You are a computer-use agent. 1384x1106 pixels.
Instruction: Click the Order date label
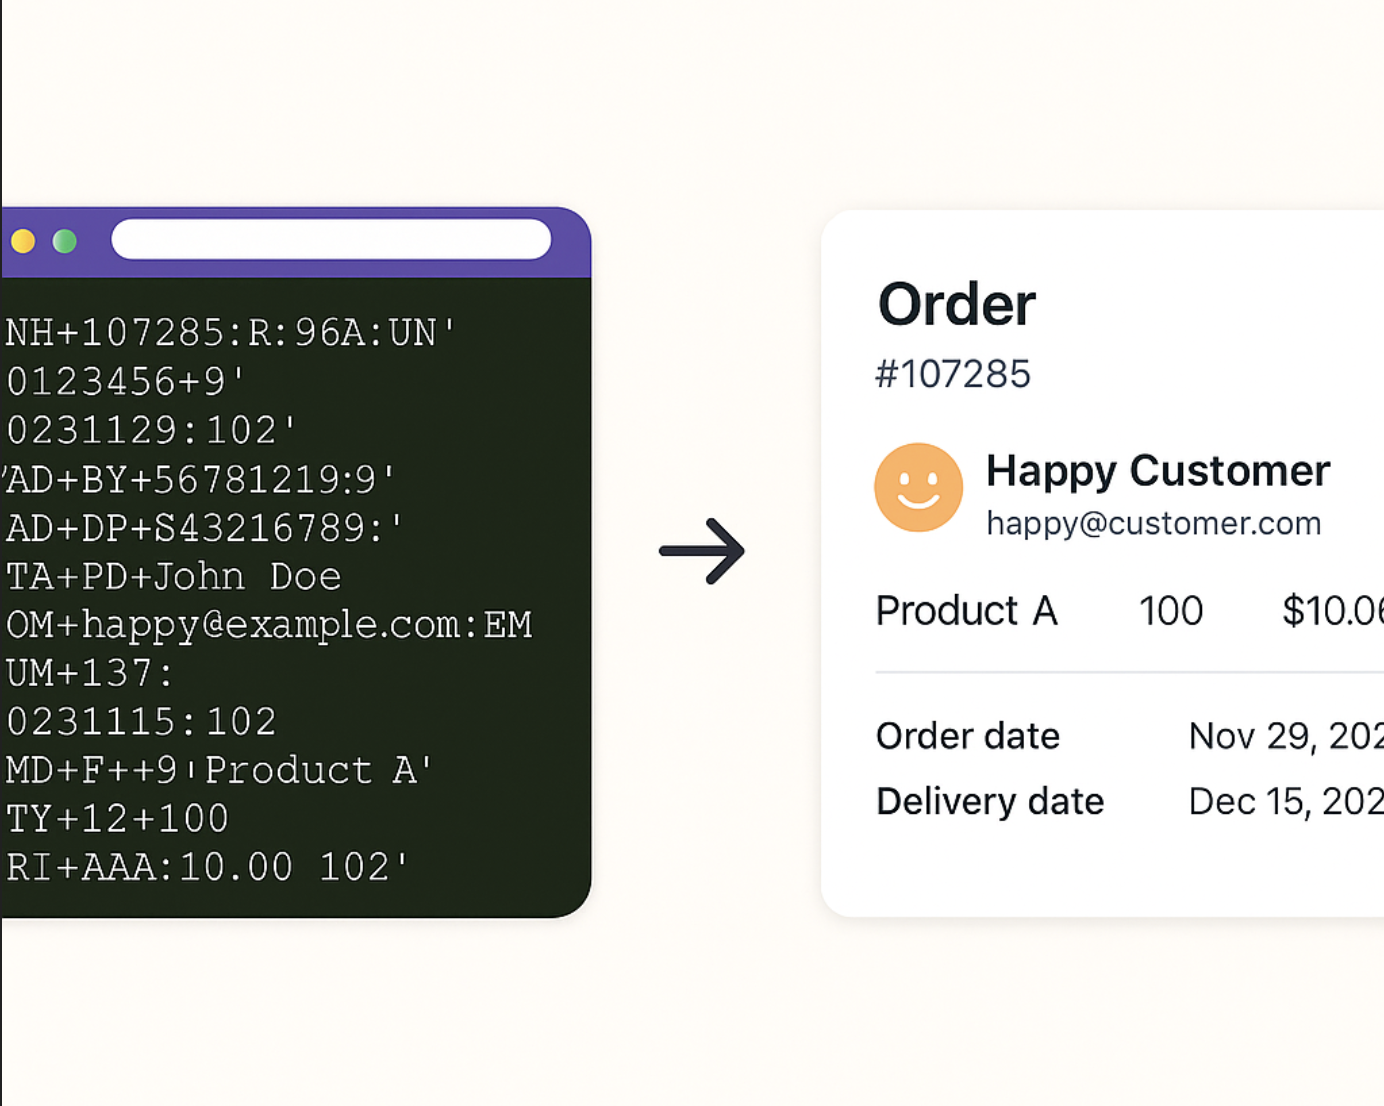click(967, 736)
